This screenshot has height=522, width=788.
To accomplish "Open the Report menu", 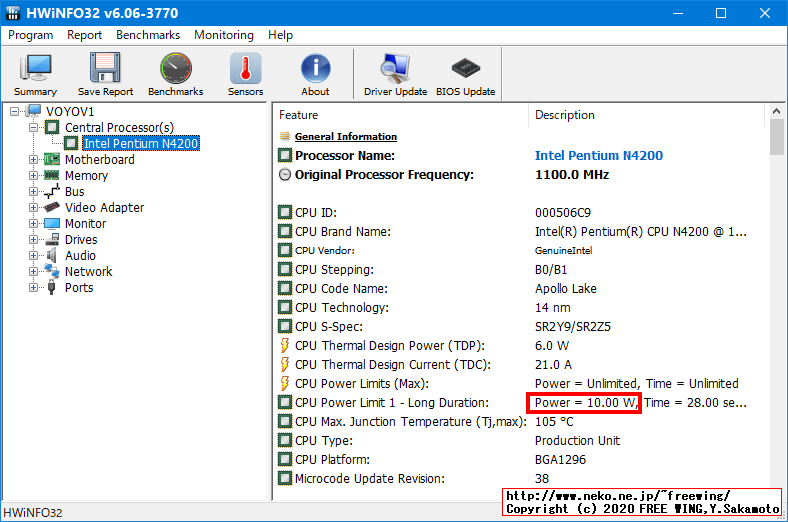I will click(84, 35).
